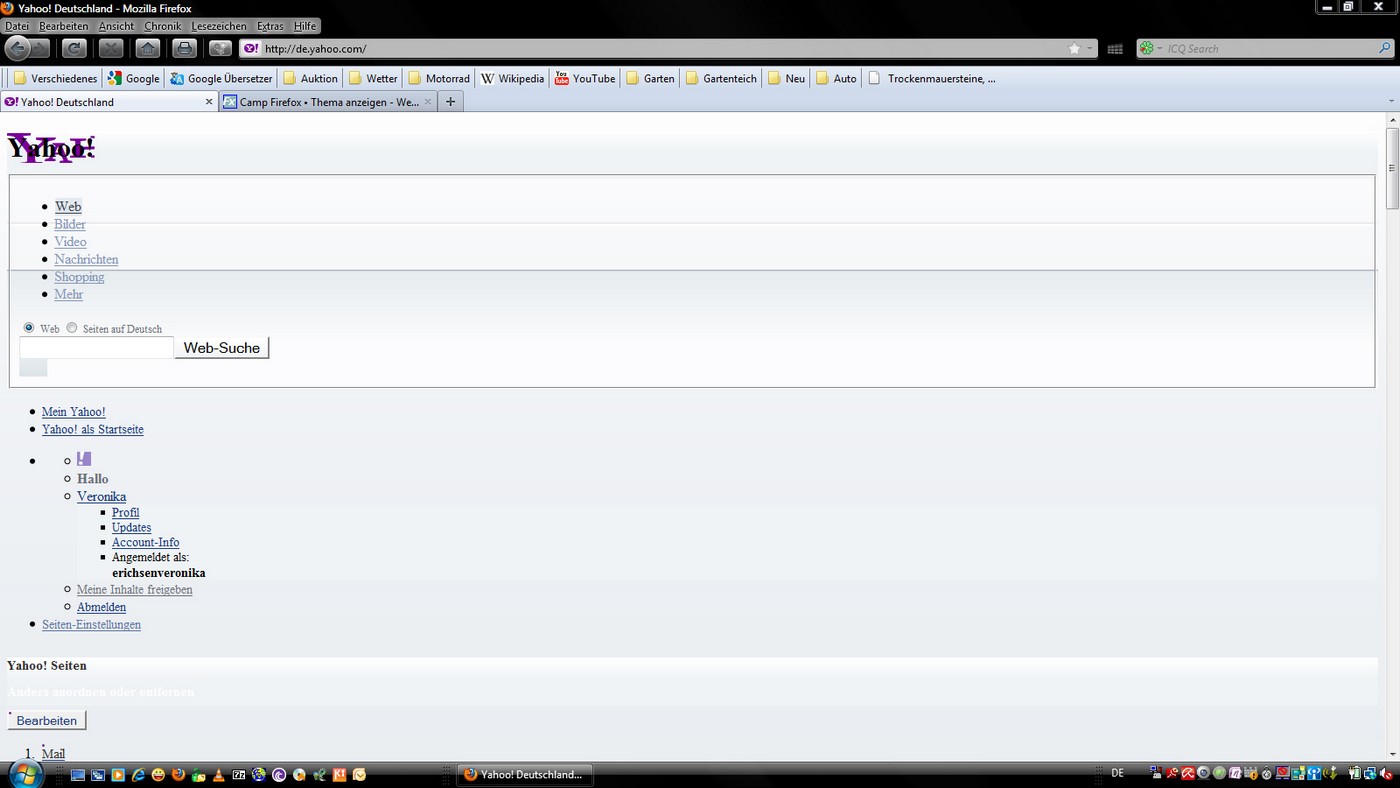This screenshot has height=788, width=1400.
Task: Close the Camp Firefox tab
Action: coord(428,102)
